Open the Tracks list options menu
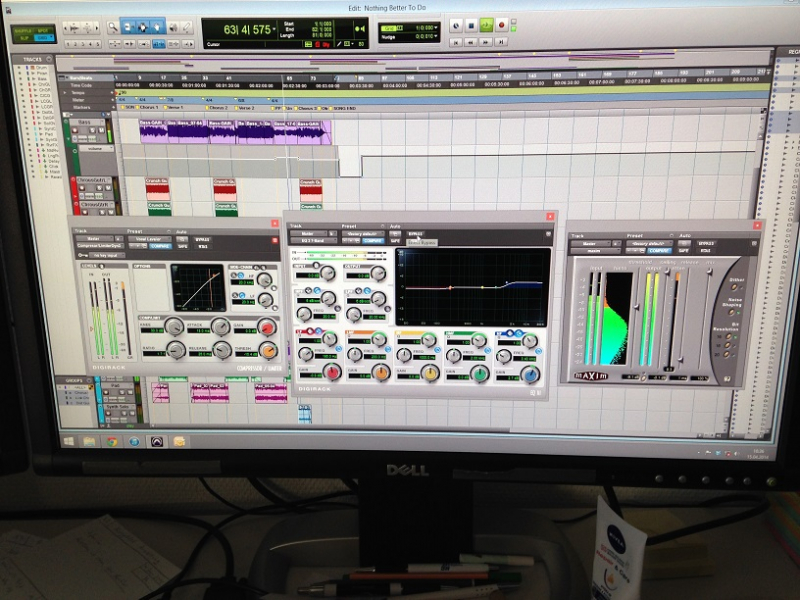 point(48,59)
